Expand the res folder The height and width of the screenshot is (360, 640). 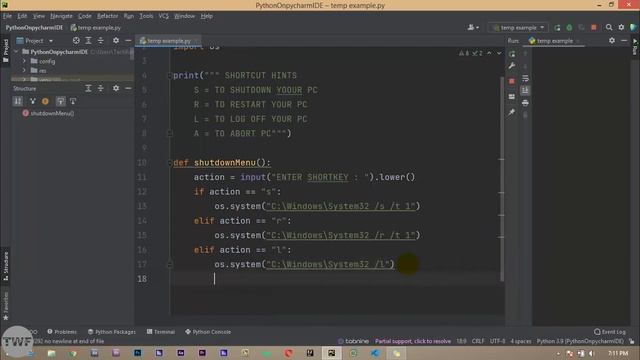(x=24, y=71)
